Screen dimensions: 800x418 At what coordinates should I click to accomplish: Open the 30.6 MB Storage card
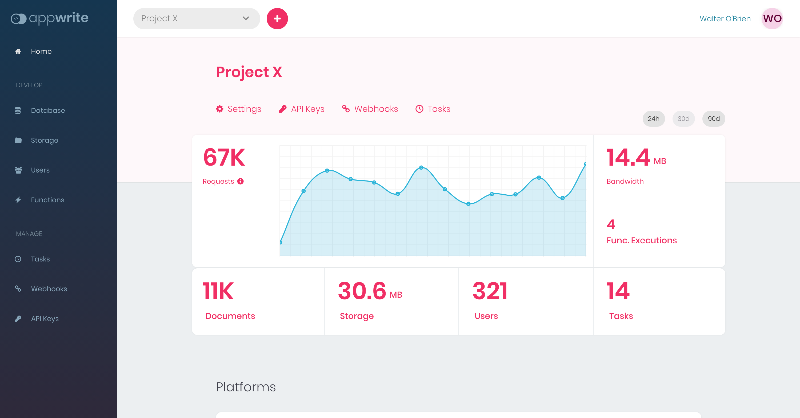click(x=391, y=302)
